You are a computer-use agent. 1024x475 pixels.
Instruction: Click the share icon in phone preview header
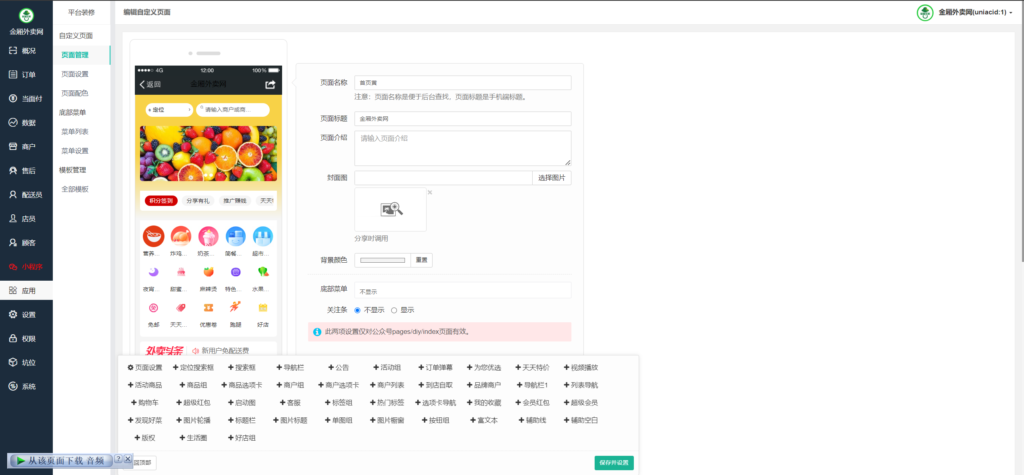click(x=269, y=84)
